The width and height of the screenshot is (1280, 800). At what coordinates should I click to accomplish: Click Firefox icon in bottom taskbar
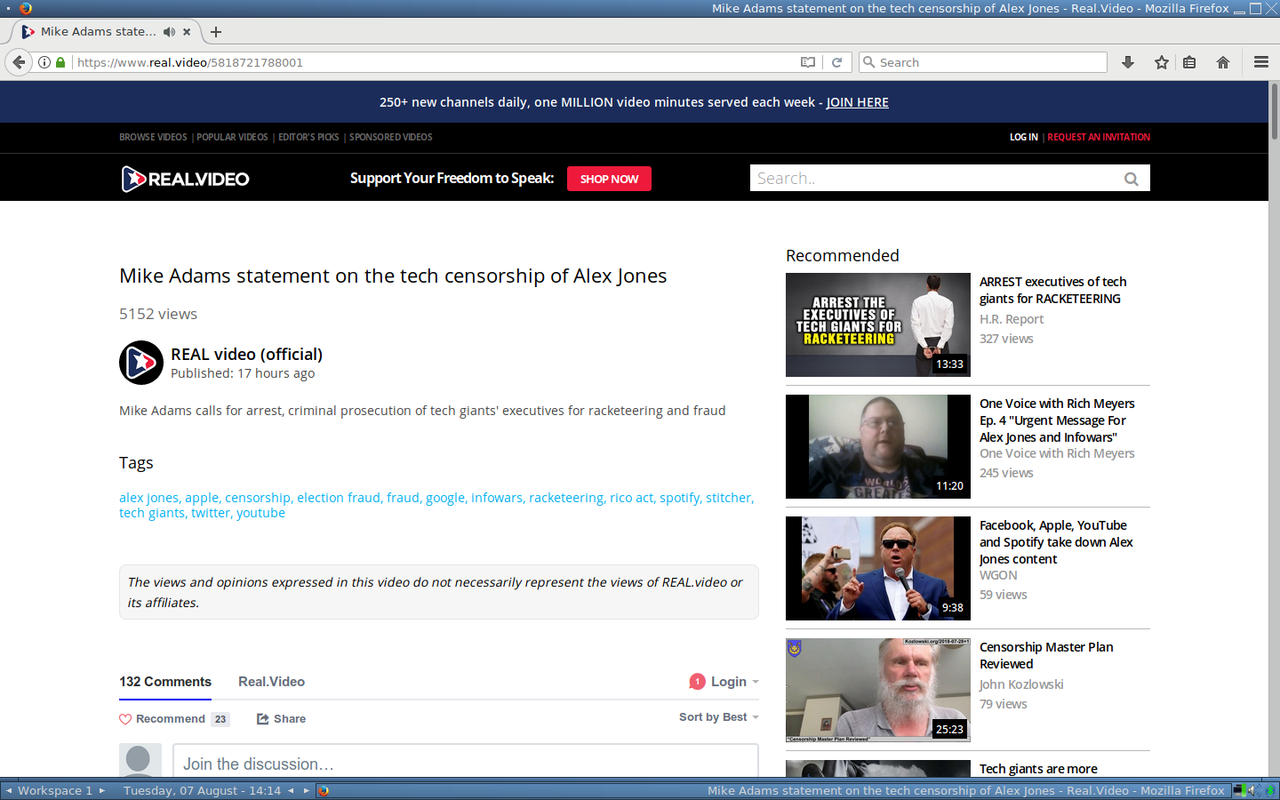pos(323,791)
